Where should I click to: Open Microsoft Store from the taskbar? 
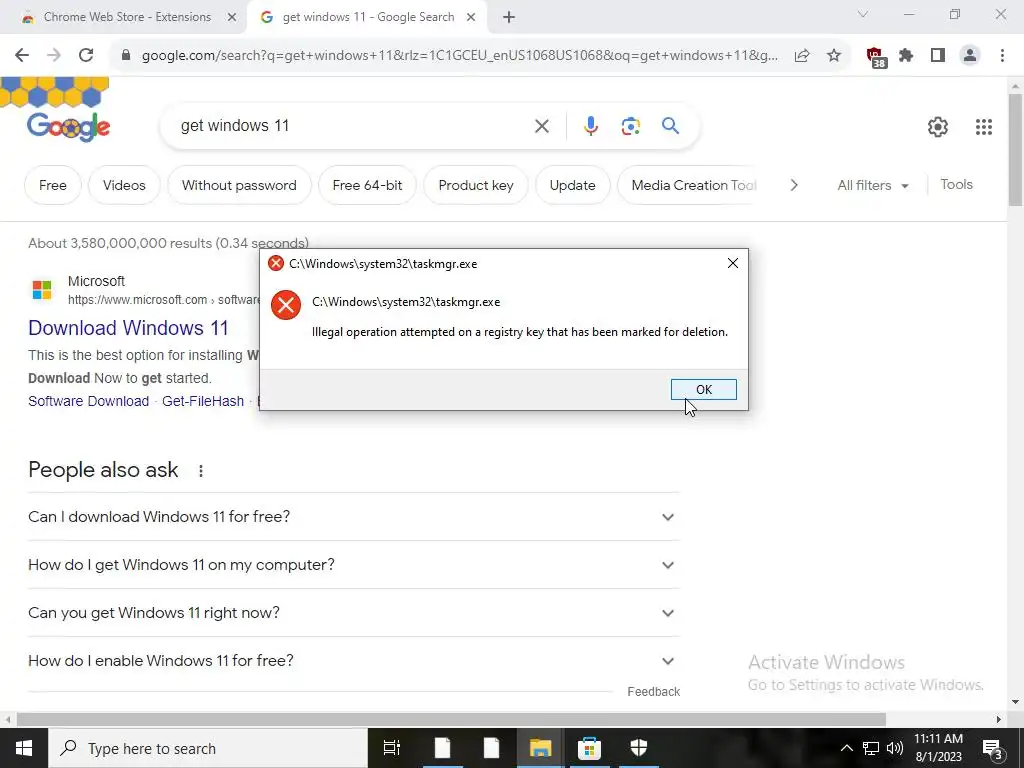tap(589, 748)
